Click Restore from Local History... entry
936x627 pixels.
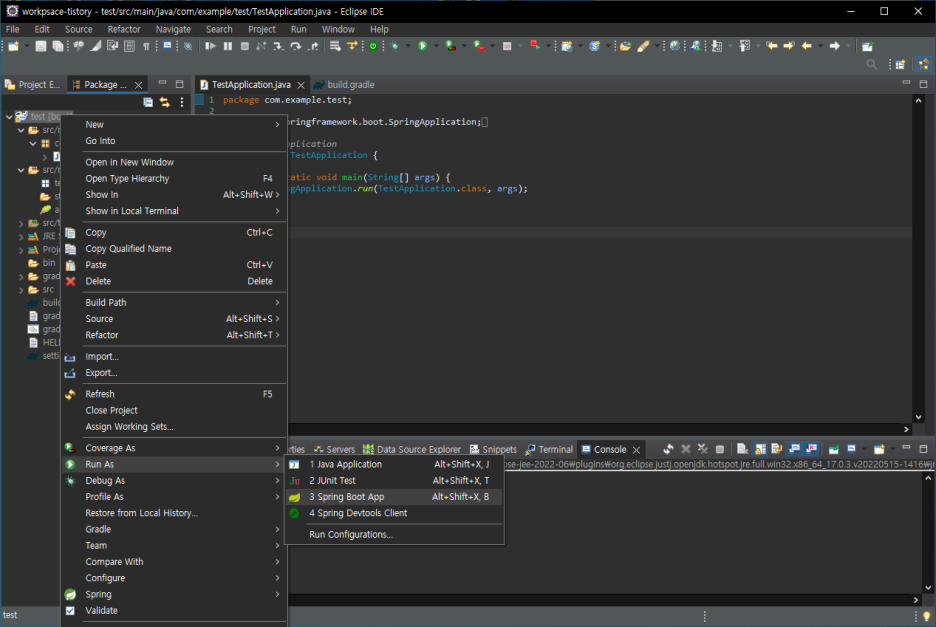click(174, 513)
